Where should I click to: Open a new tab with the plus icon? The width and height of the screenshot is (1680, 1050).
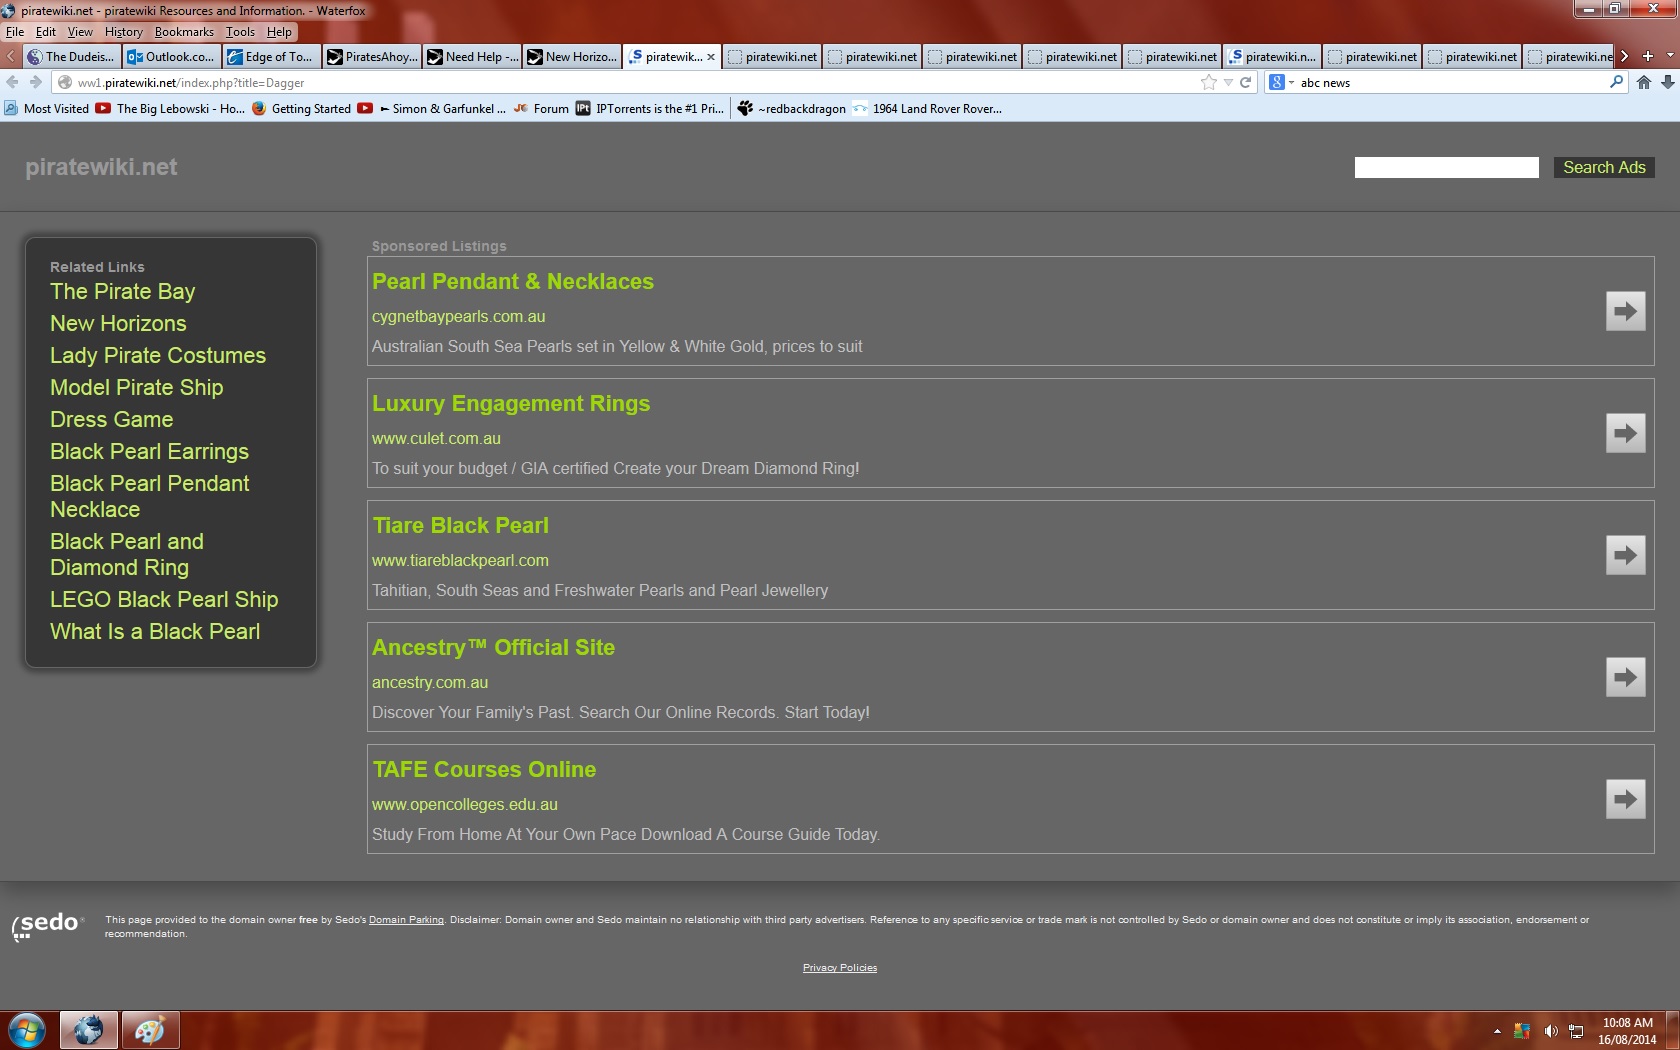click(x=1647, y=56)
